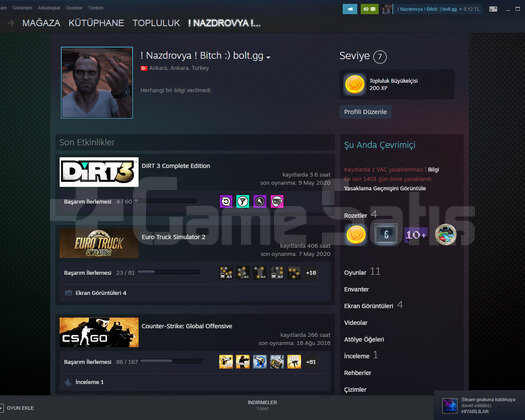Click the CS:GO achievement progress bar
This screenshot has width=525, height=420.
[172, 361]
